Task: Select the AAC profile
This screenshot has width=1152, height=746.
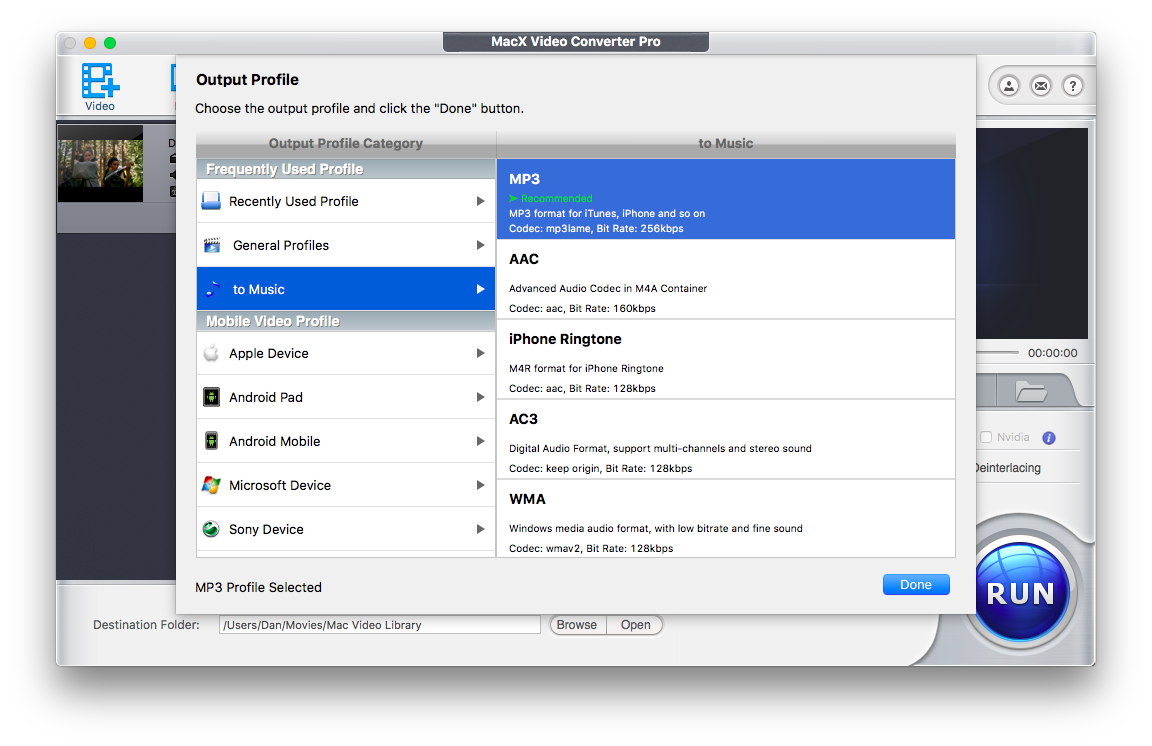Action: point(726,279)
